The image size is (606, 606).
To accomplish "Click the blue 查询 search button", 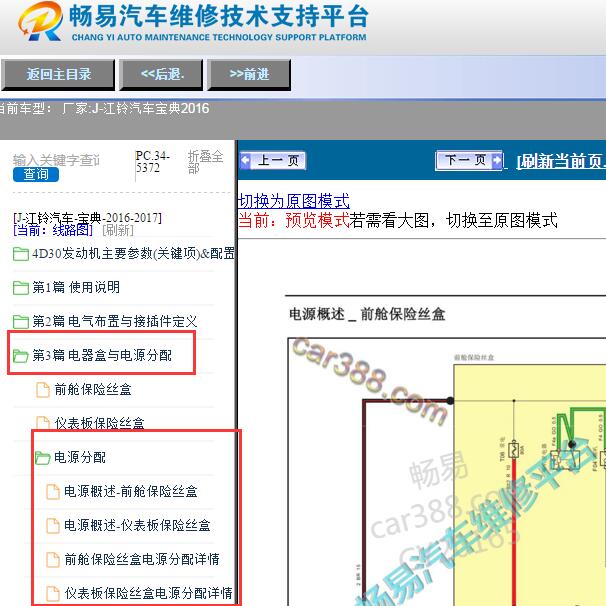I will click(36, 174).
